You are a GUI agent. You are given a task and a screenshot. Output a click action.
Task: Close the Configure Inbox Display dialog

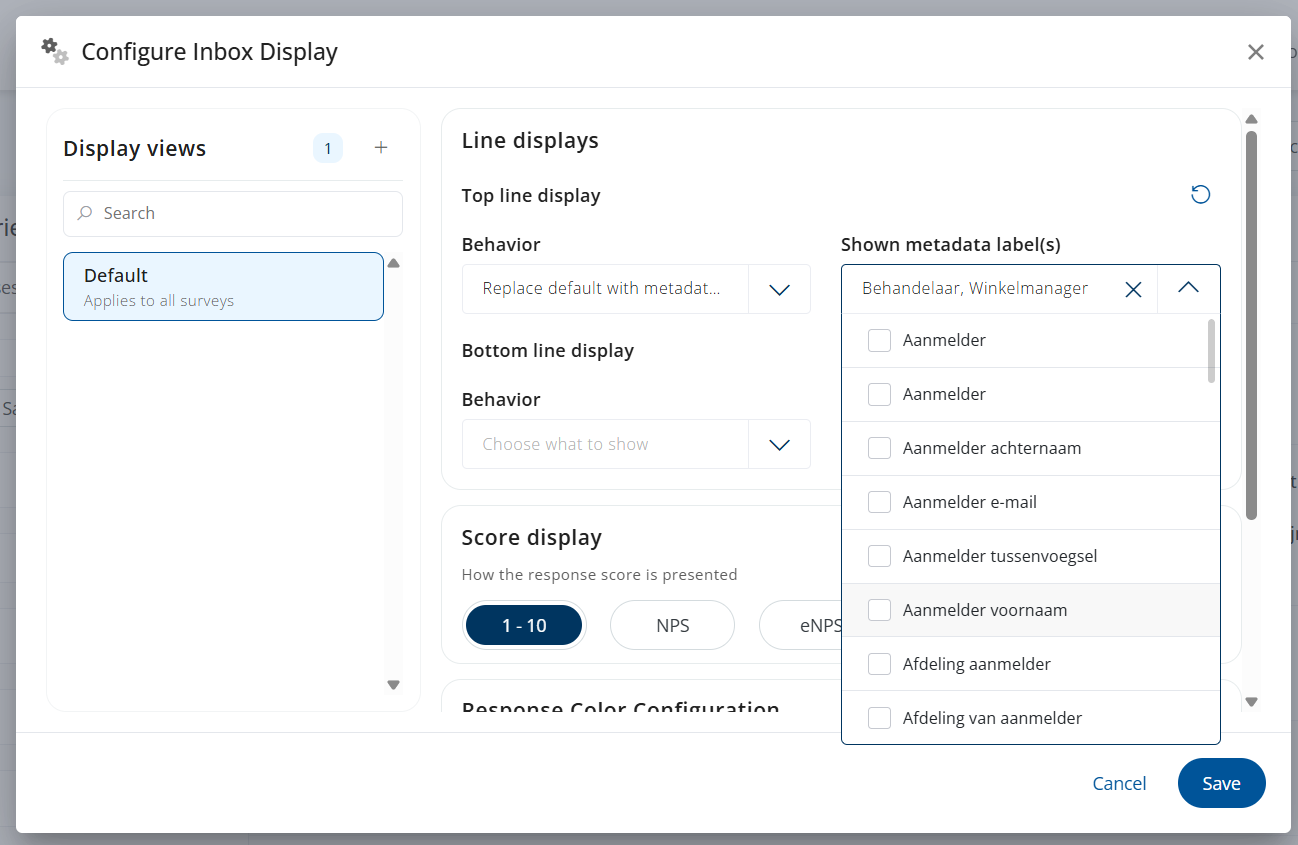(1256, 52)
